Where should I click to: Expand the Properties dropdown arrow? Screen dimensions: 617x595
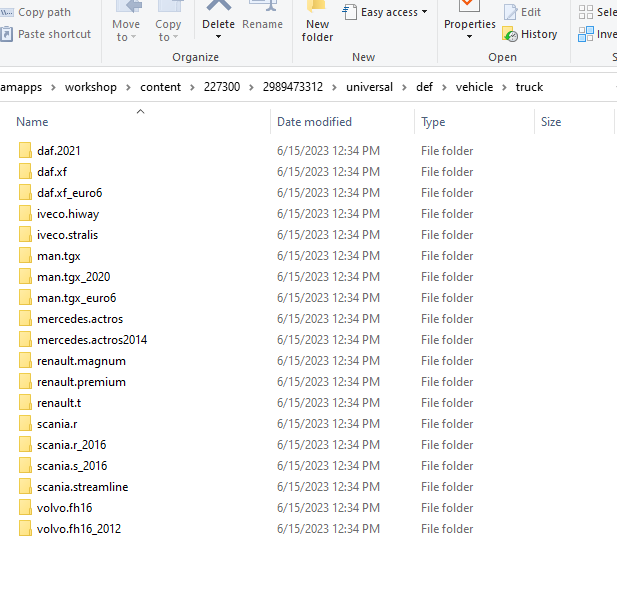tap(469, 37)
